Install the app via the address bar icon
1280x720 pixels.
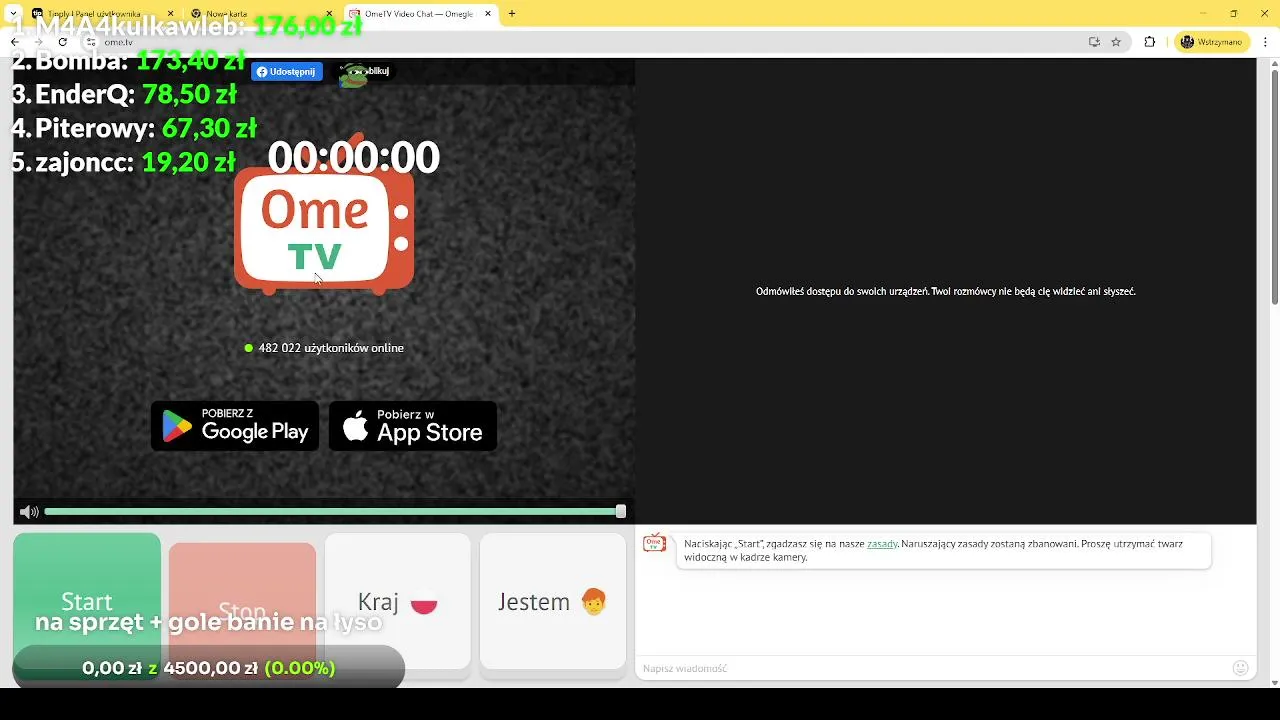[x=1094, y=42]
